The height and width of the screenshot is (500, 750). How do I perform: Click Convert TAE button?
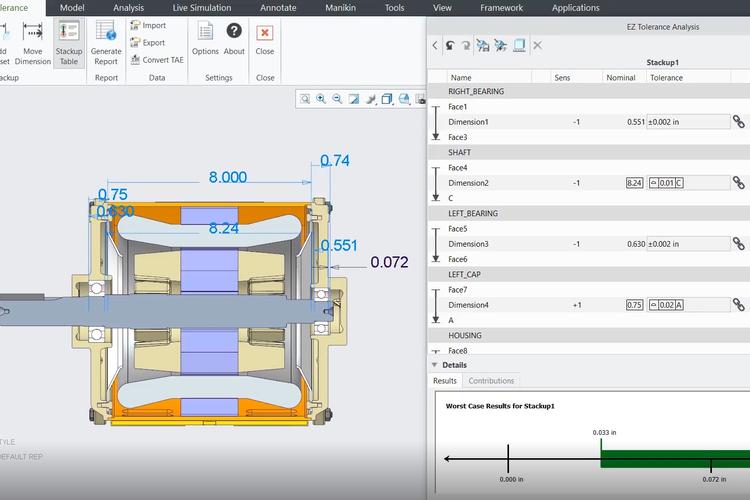(155, 60)
